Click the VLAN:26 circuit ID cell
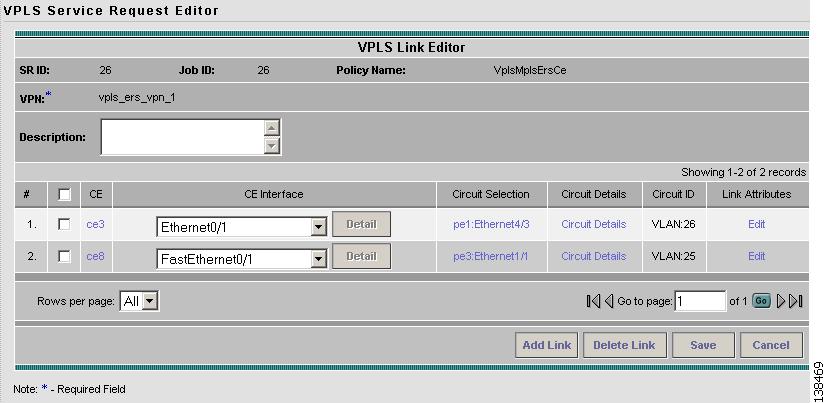 674,224
